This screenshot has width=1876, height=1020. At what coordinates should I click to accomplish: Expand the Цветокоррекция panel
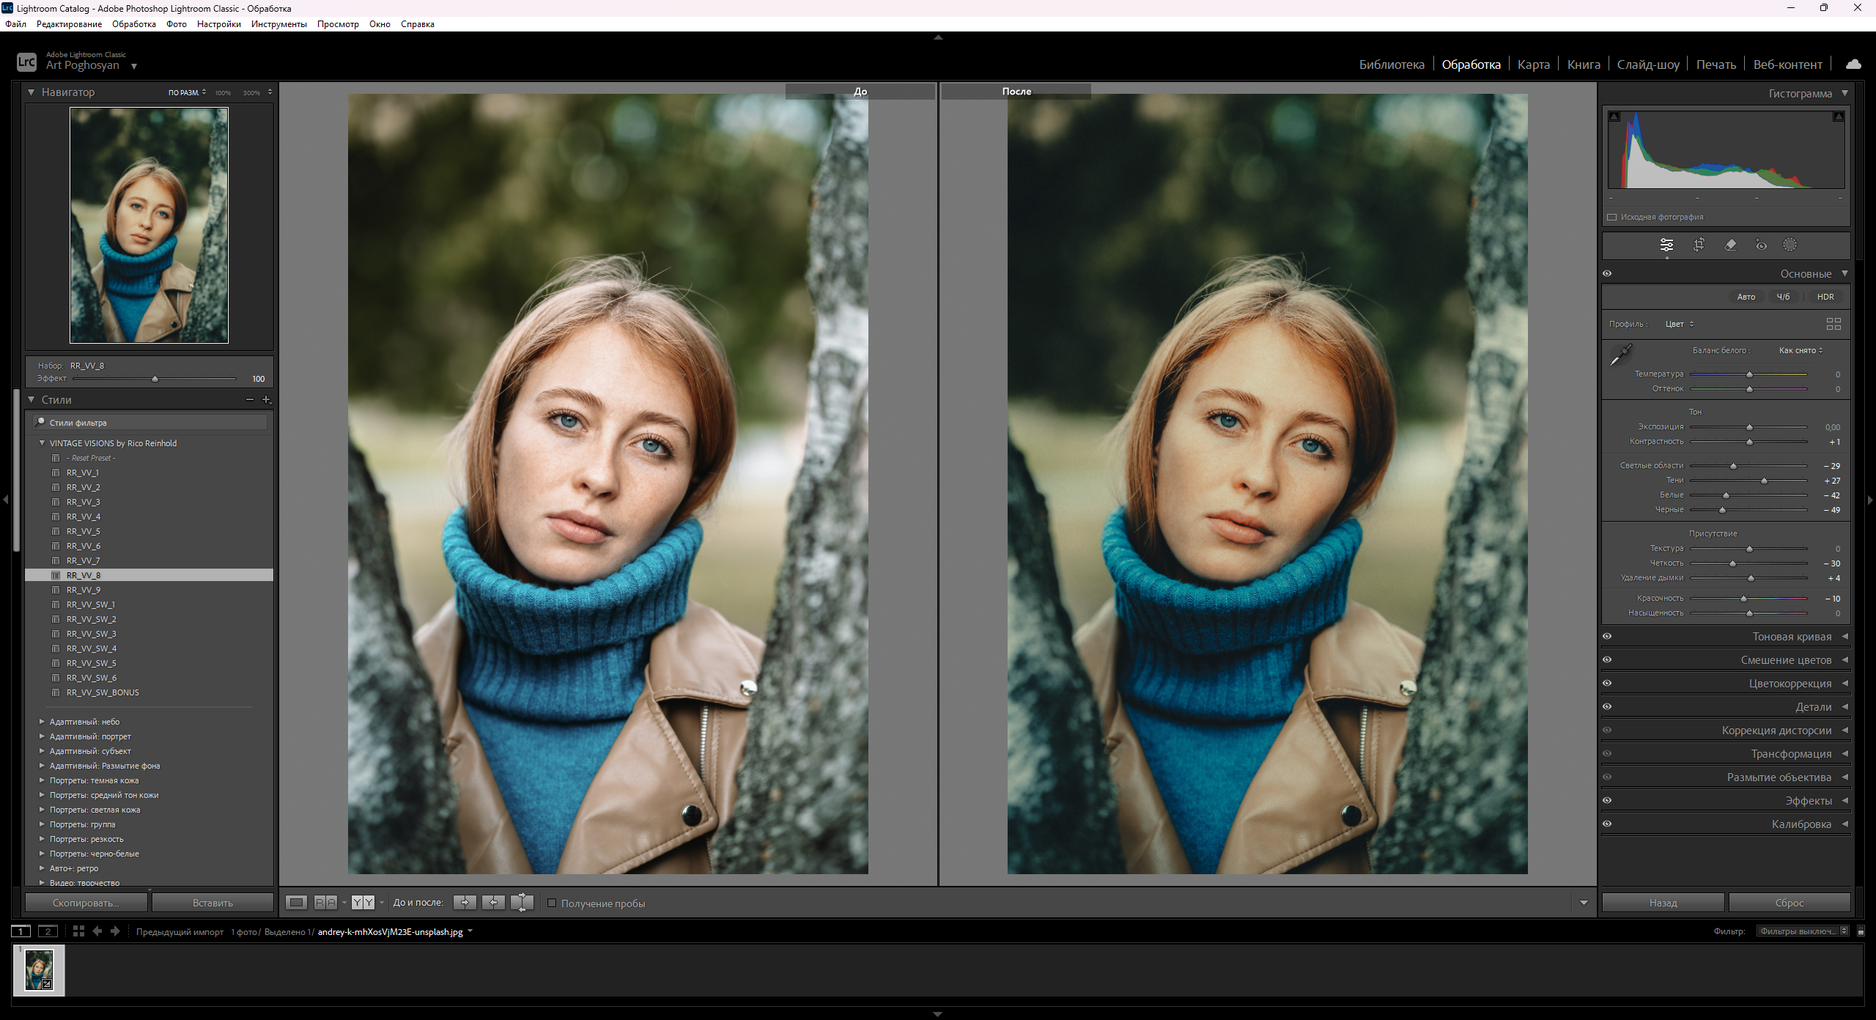pyautogui.click(x=1790, y=684)
